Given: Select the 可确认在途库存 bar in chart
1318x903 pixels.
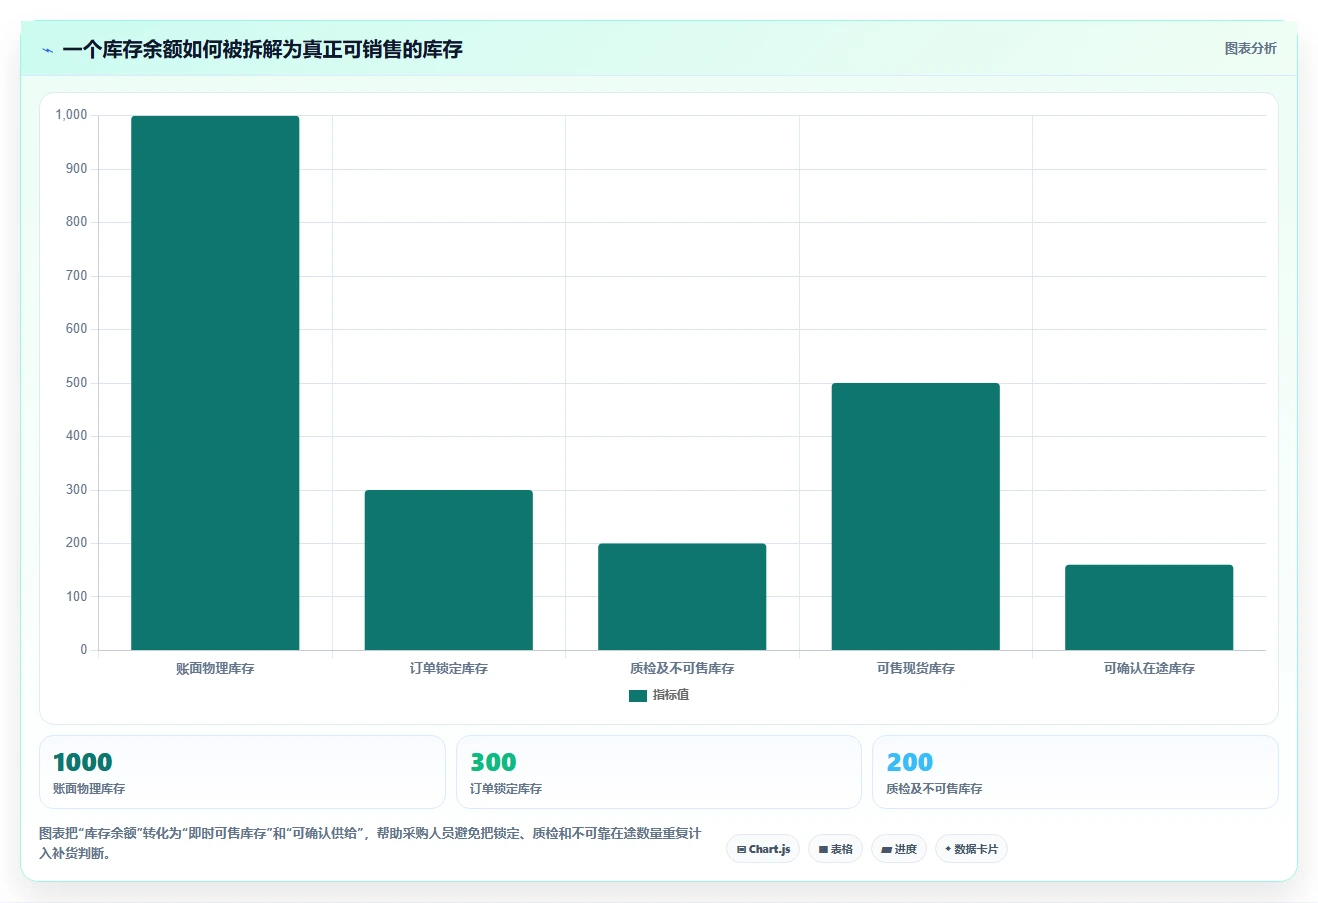Looking at the screenshot, I should 1149,608.
